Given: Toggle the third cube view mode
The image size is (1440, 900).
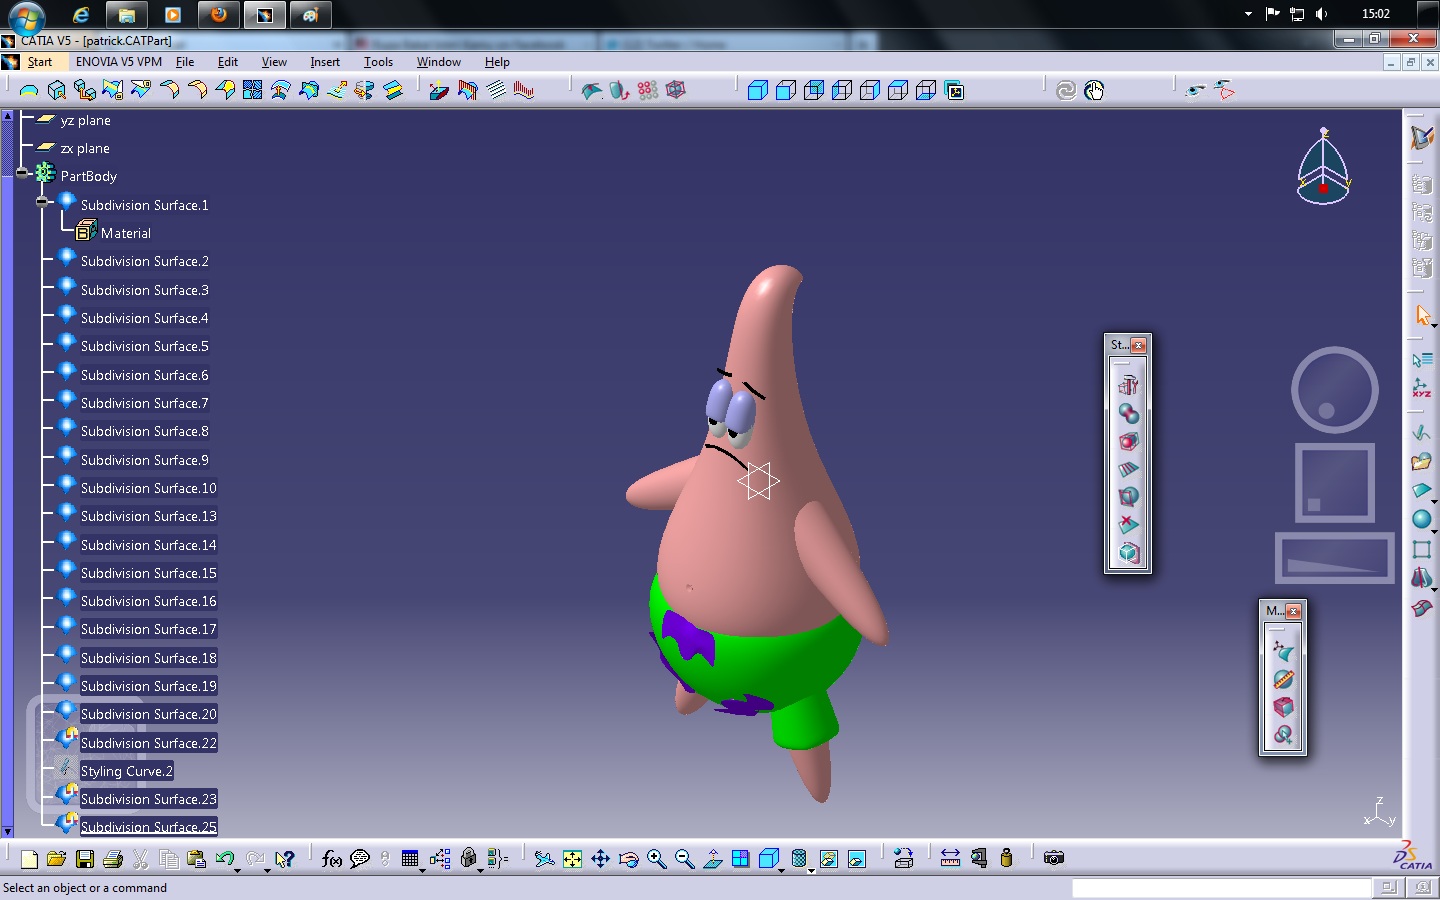Looking at the screenshot, I should tap(814, 91).
